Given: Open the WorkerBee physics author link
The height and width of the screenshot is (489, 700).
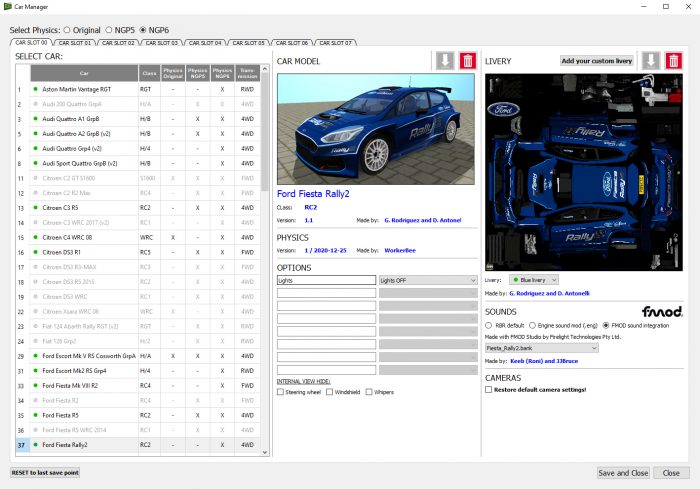Looking at the screenshot, I should [x=400, y=251].
